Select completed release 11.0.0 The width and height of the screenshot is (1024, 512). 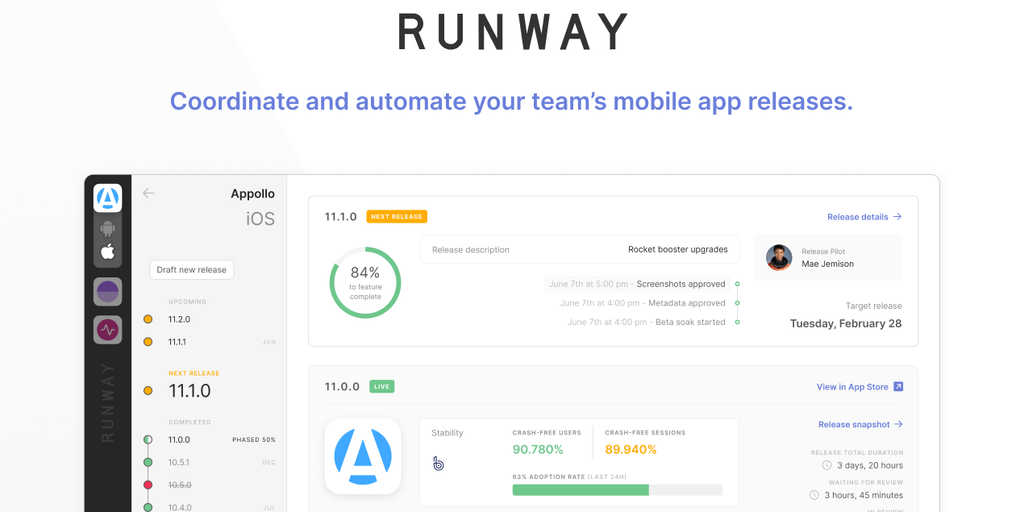pyautogui.click(x=179, y=440)
